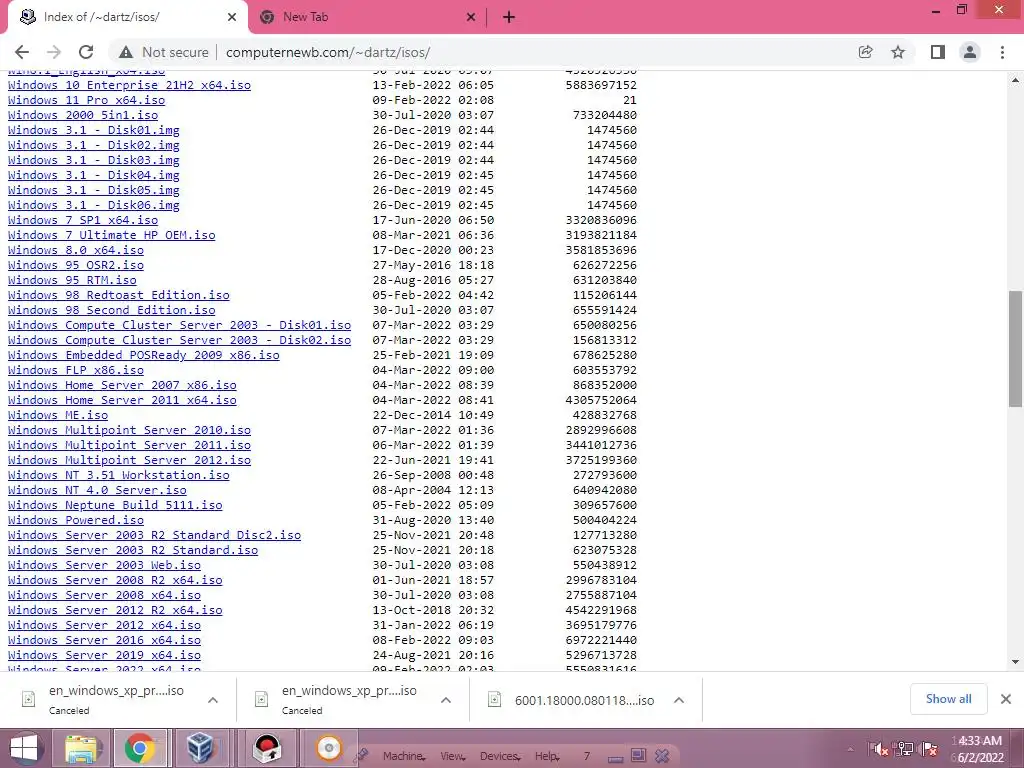Go back to previous page
The height and width of the screenshot is (768, 1024).
click(22, 52)
